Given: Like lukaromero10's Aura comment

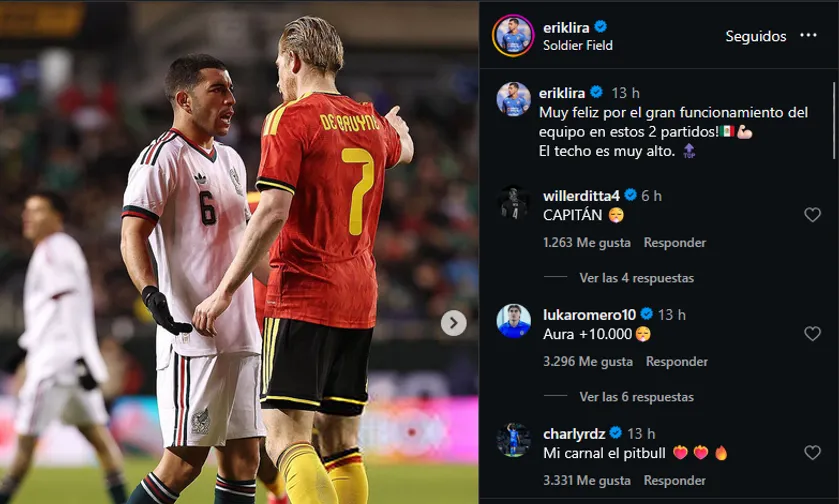Looking at the screenshot, I should [x=812, y=334].
